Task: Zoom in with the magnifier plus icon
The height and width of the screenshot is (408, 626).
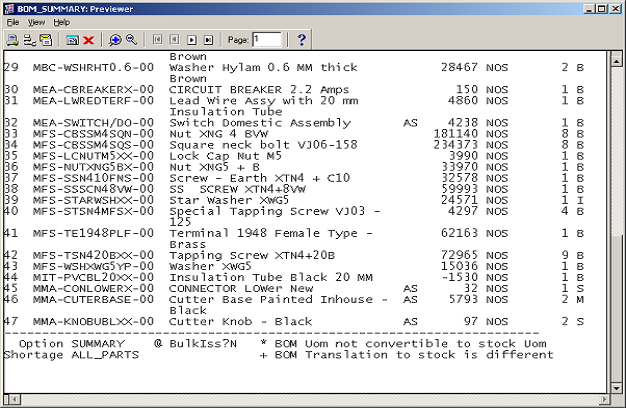Action: pyautogui.click(x=115, y=40)
